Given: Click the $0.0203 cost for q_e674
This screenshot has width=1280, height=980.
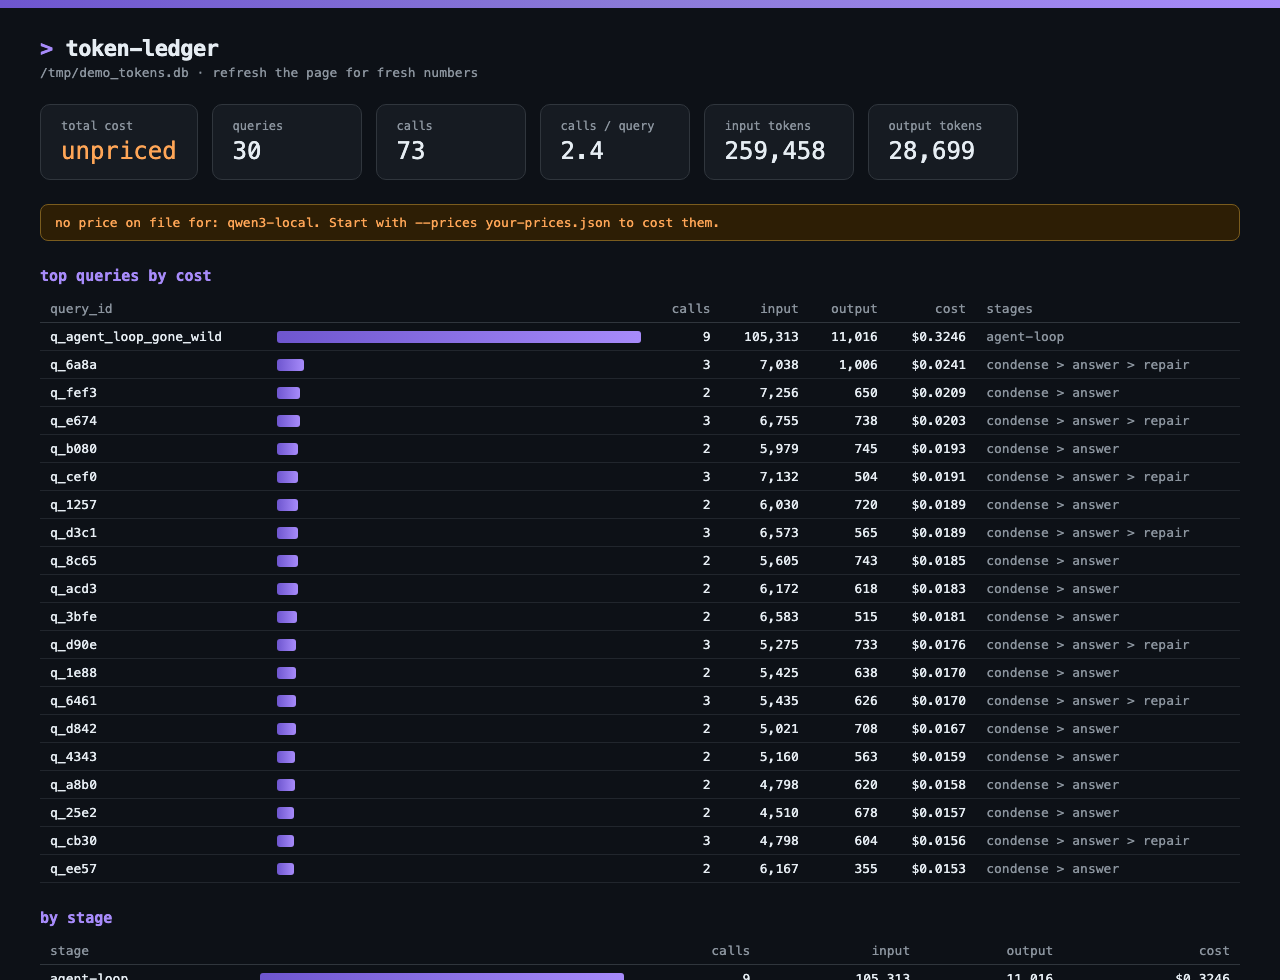Looking at the screenshot, I should pos(939,421).
